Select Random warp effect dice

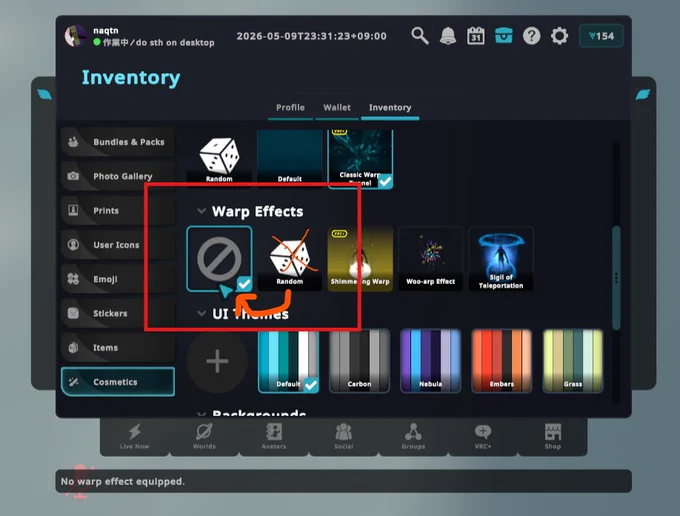[x=290, y=258]
